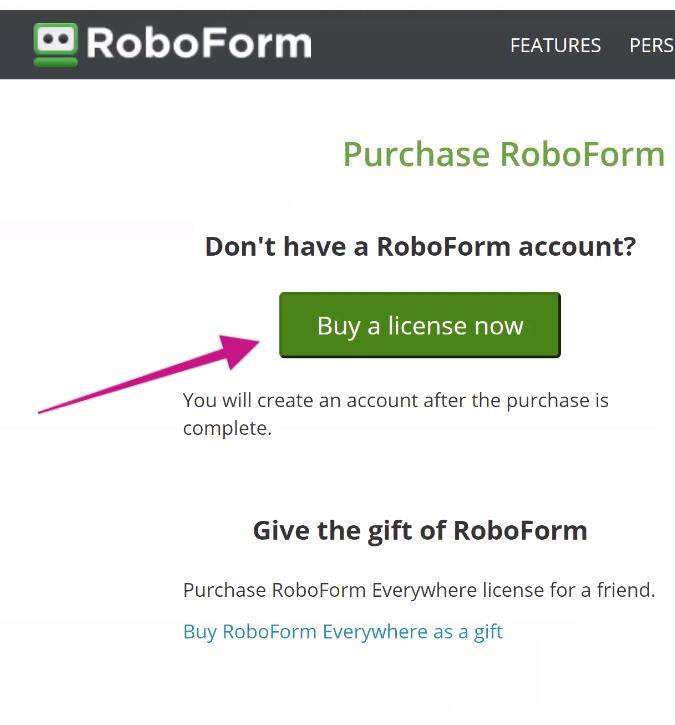Click the magenta arrow annotation

coord(148,374)
